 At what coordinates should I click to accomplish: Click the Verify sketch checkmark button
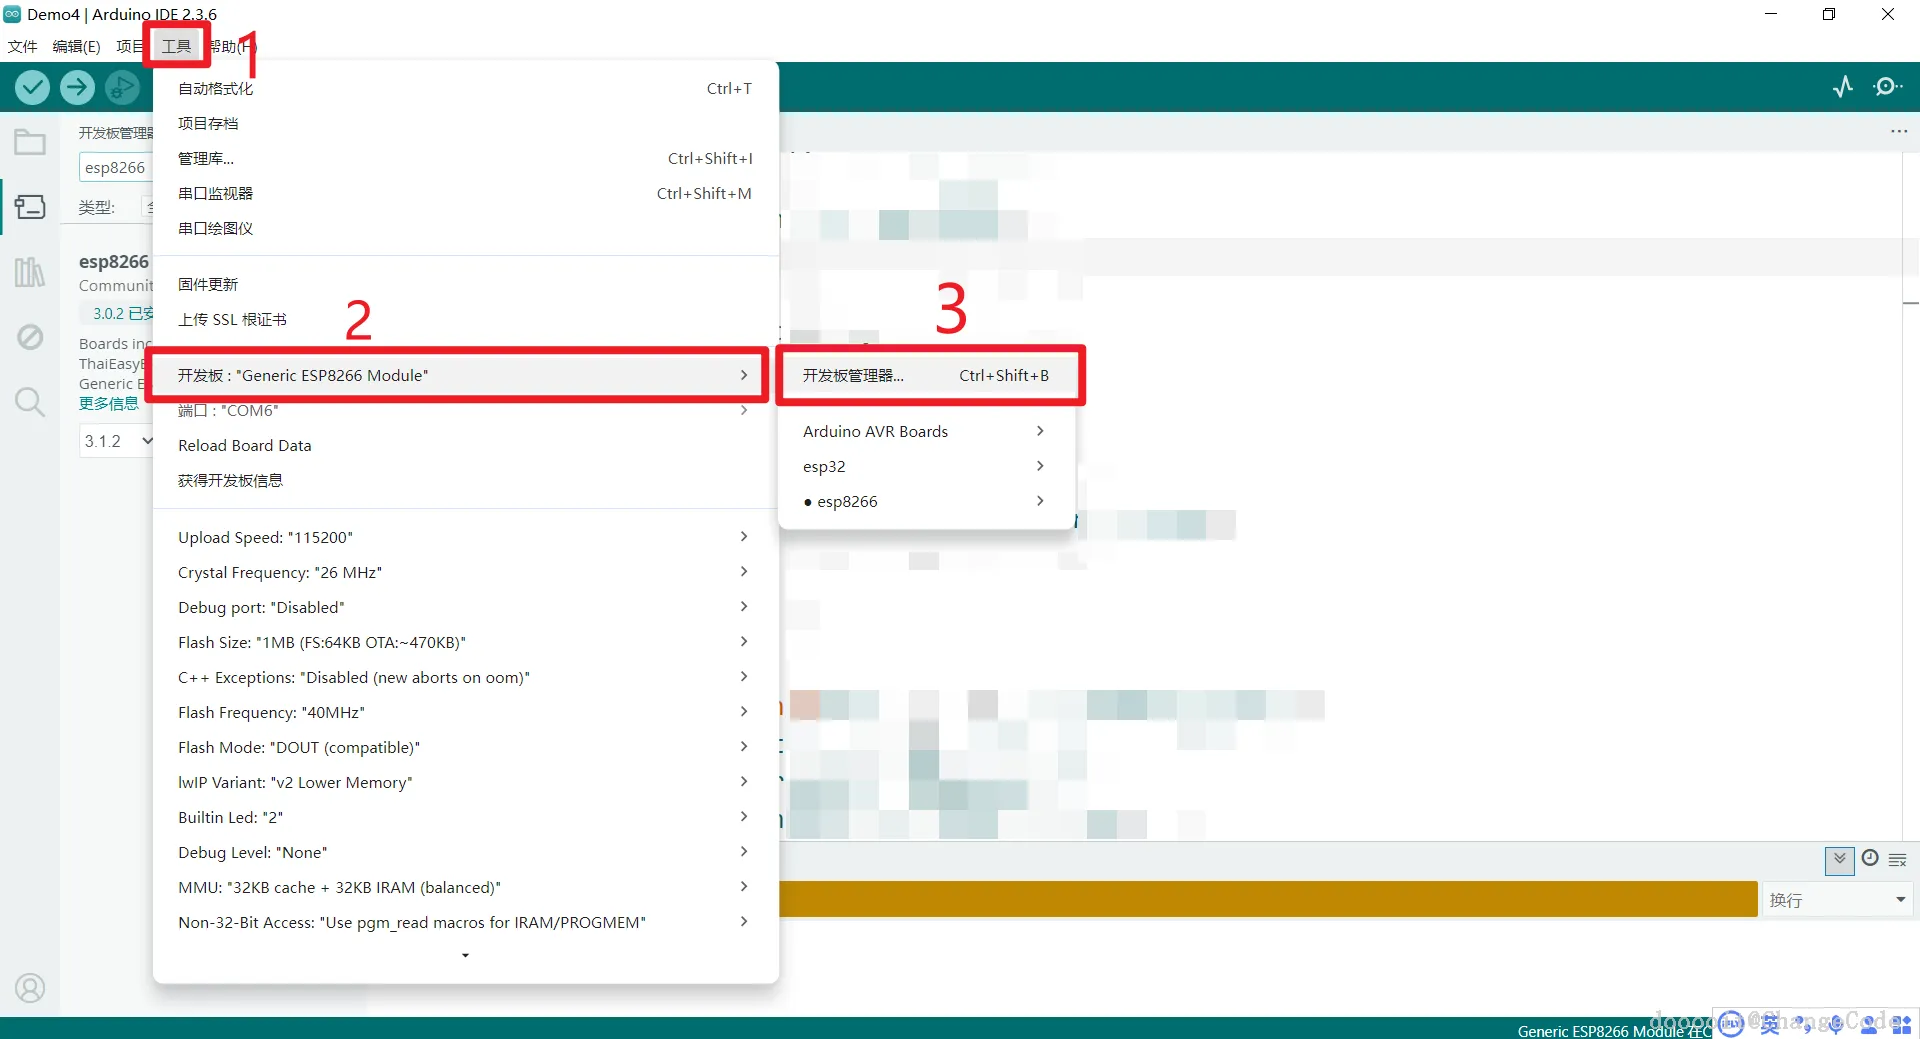click(33, 88)
